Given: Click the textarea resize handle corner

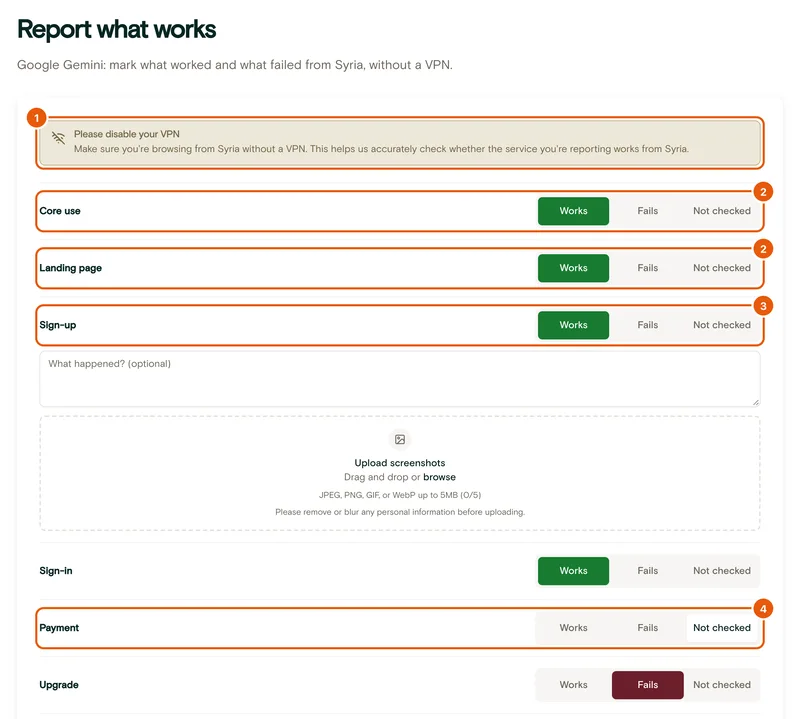Looking at the screenshot, I should pyautogui.click(x=756, y=402).
